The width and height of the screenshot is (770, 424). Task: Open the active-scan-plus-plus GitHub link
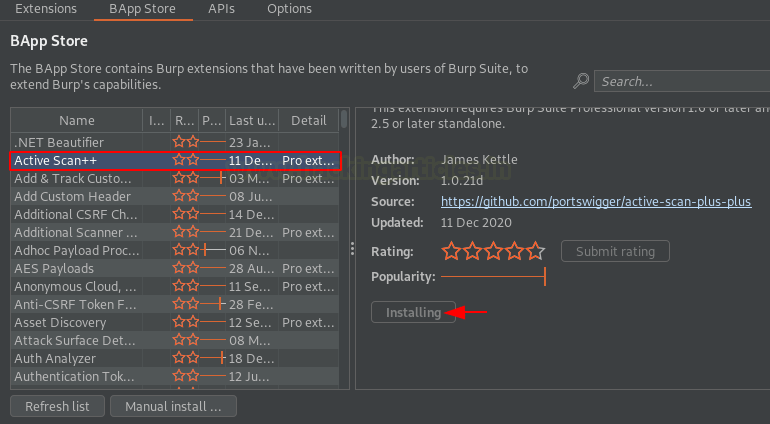click(595, 201)
